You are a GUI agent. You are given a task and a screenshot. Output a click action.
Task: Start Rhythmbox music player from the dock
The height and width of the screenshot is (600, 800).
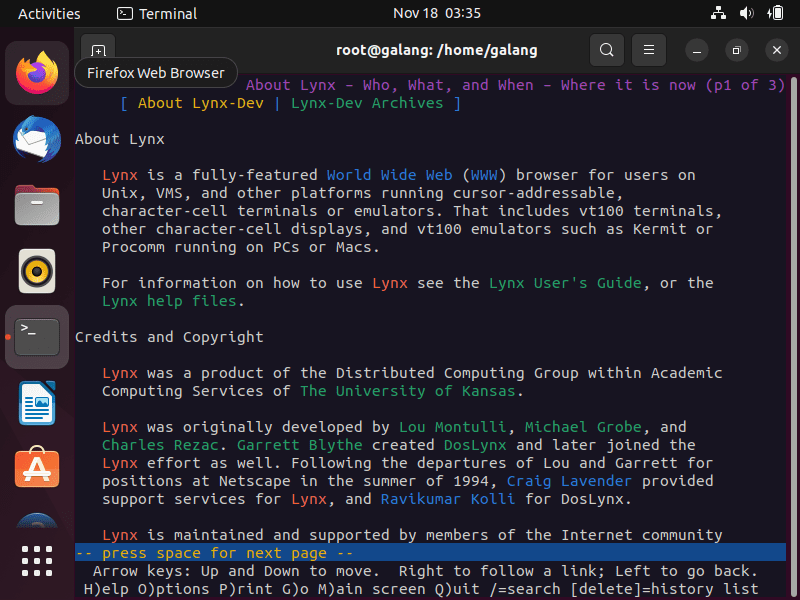[x=37, y=271]
